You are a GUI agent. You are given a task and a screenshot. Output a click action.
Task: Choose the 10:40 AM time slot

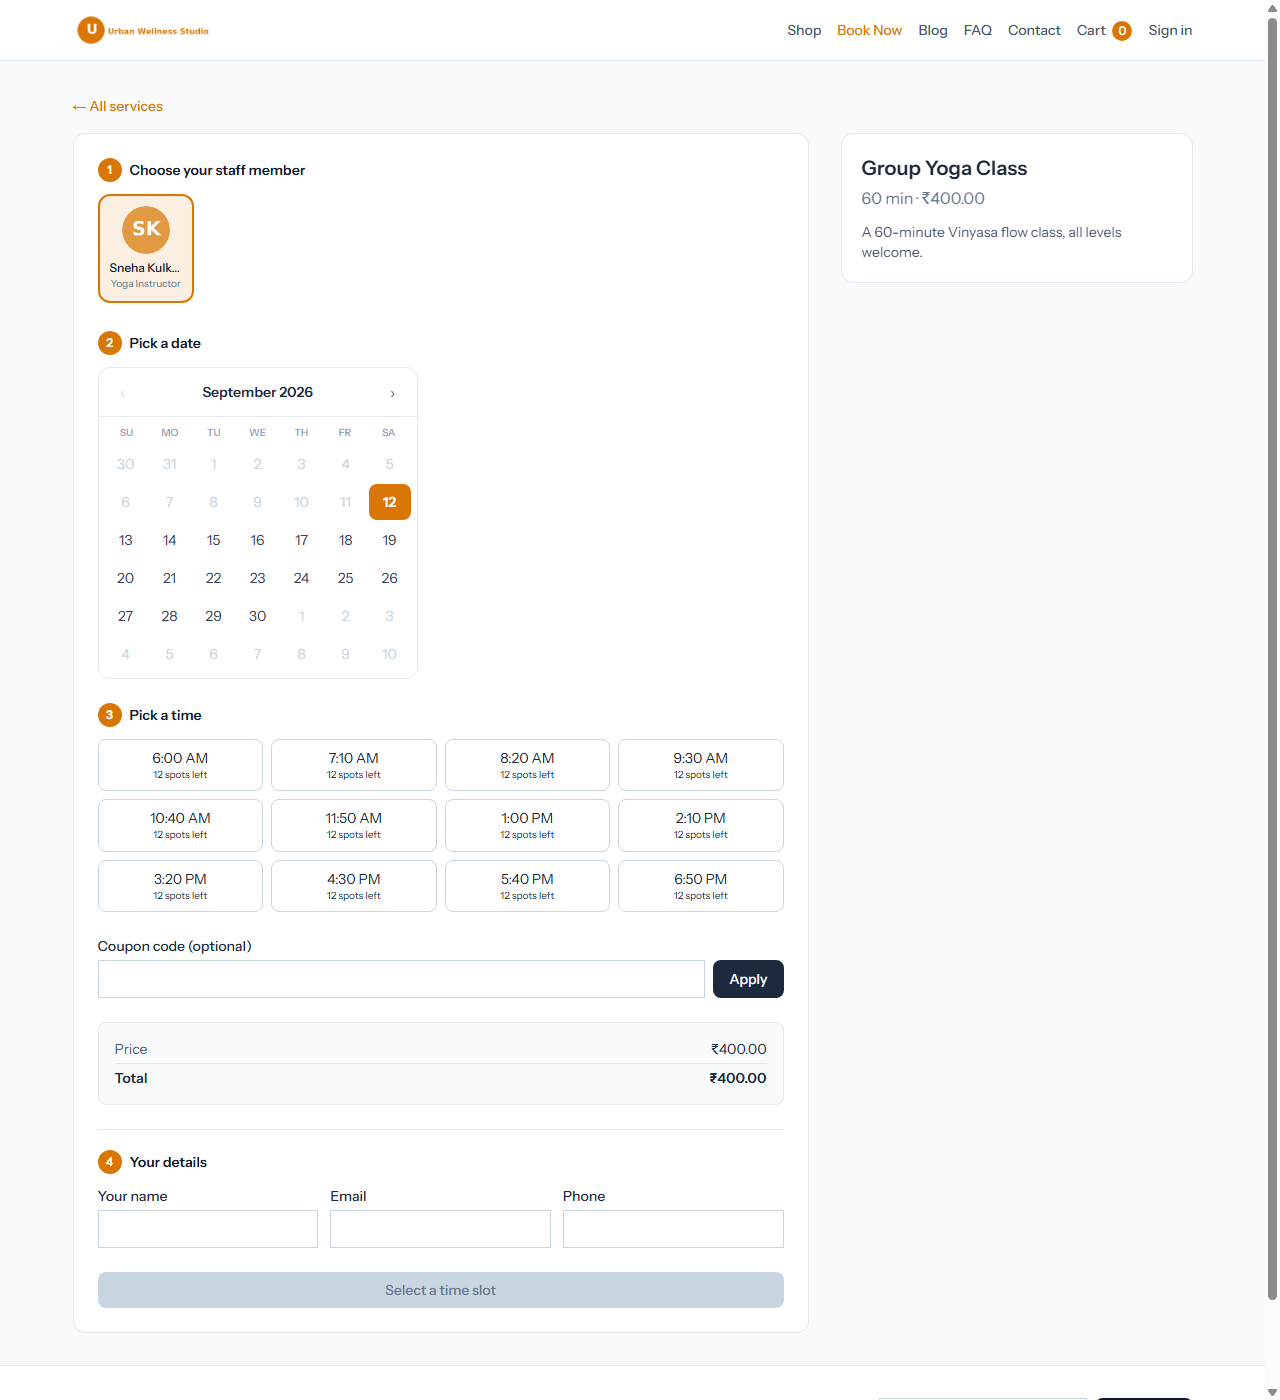coord(180,825)
